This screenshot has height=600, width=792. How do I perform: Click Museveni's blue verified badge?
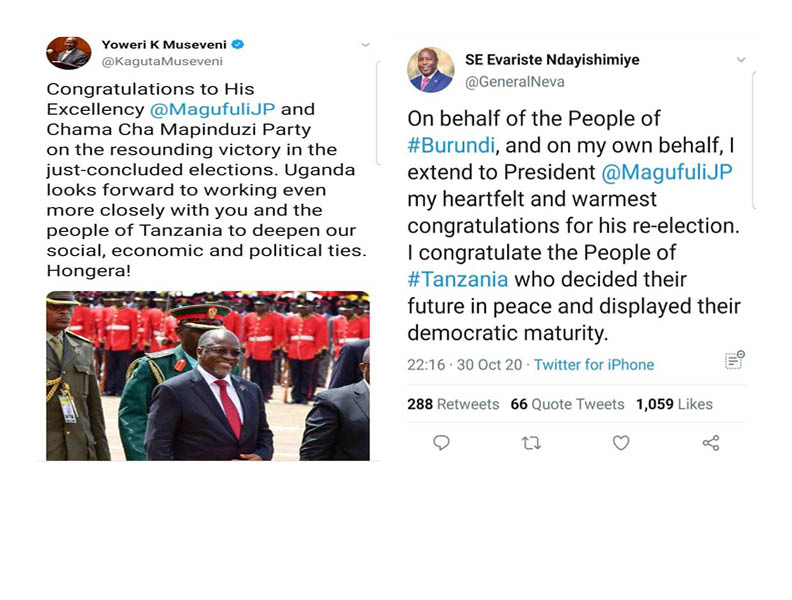[237, 44]
